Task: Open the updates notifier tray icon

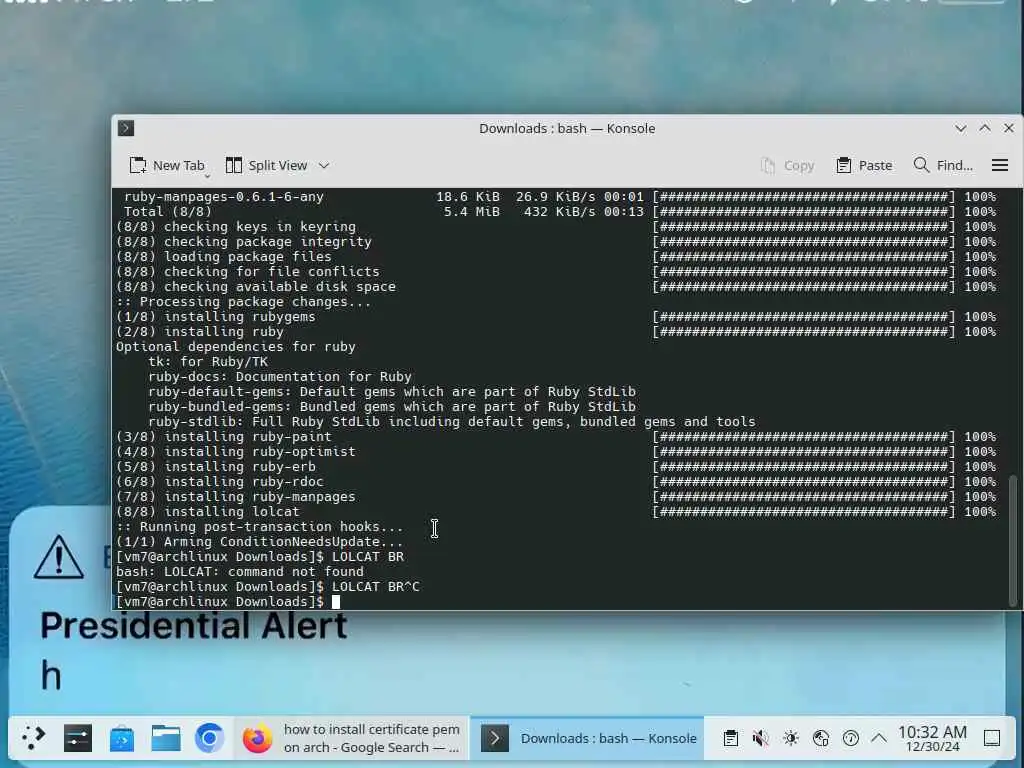Action: [850, 738]
